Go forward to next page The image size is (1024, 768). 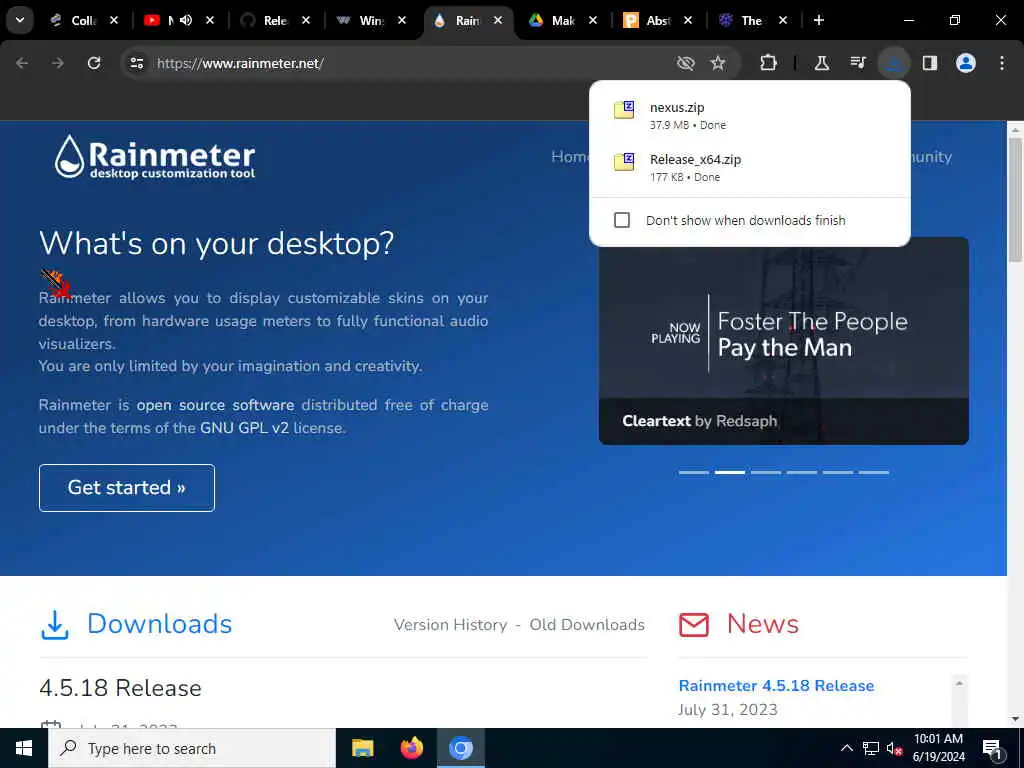(x=58, y=63)
